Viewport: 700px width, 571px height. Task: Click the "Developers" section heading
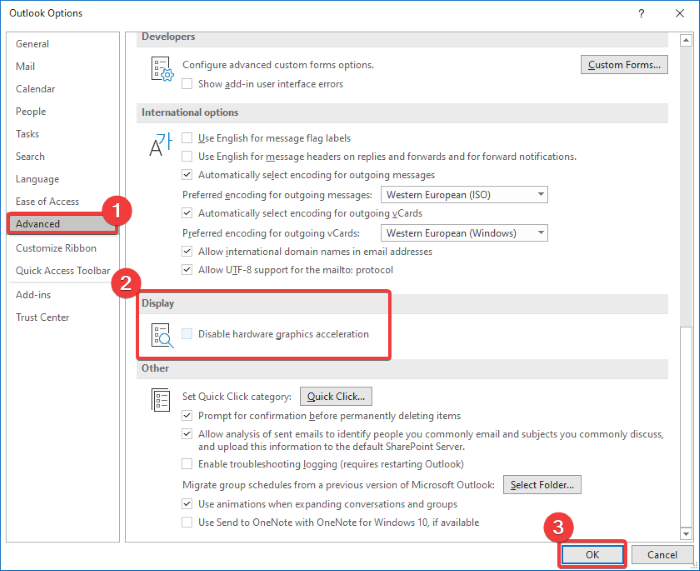click(168, 37)
